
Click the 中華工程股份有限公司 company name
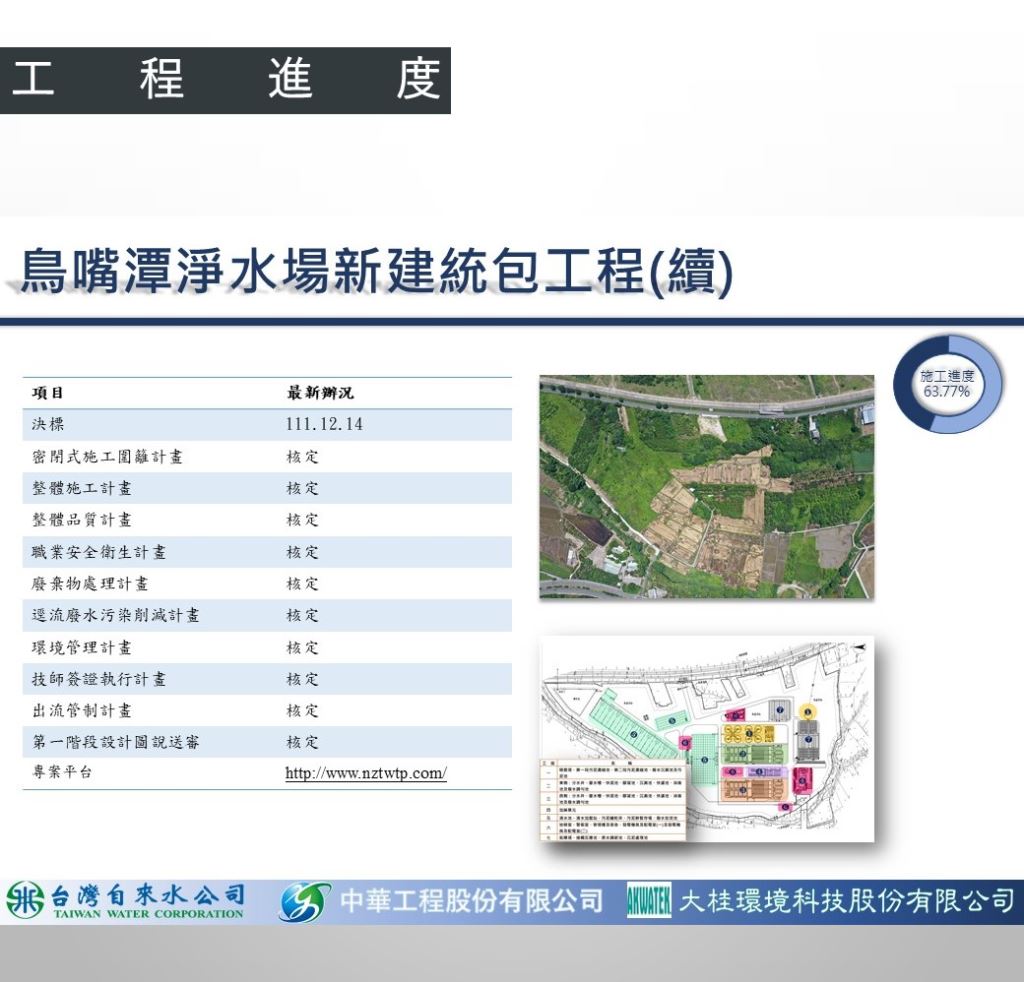[472, 901]
